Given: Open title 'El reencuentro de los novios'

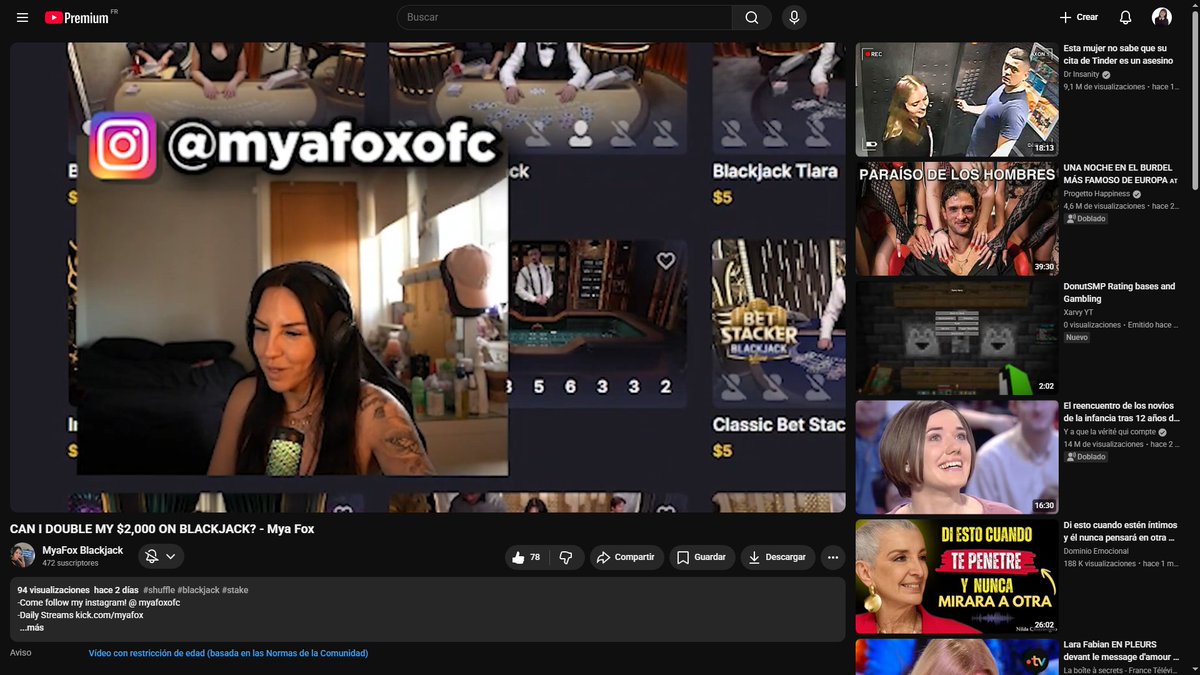Looking at the screenshot, I should 1121,412.
